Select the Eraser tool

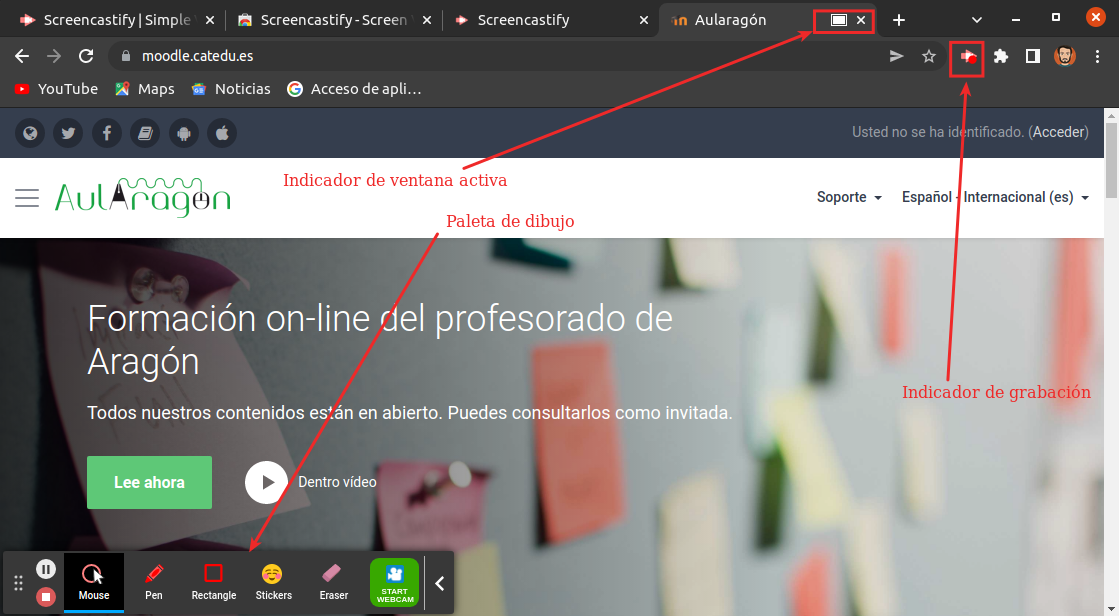[x=333, y=582]
